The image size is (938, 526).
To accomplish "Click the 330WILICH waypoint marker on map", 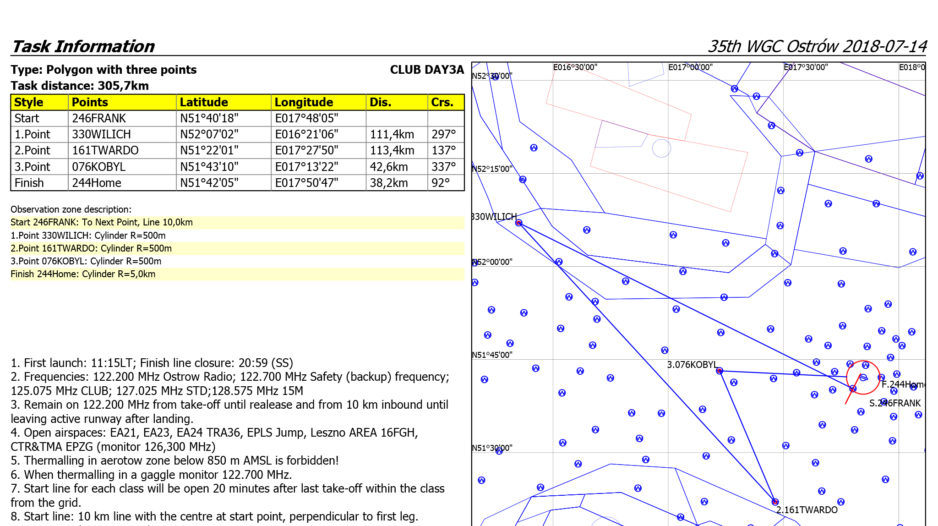I will [518, 222].
